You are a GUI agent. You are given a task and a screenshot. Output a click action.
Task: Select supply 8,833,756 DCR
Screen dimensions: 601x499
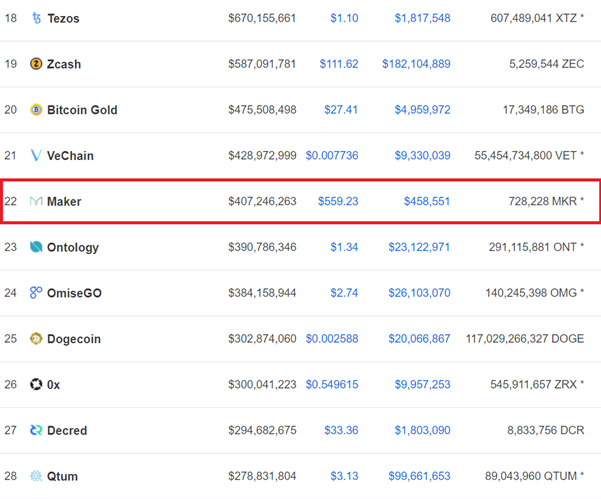pyautogui.click(x=546, y=430)
